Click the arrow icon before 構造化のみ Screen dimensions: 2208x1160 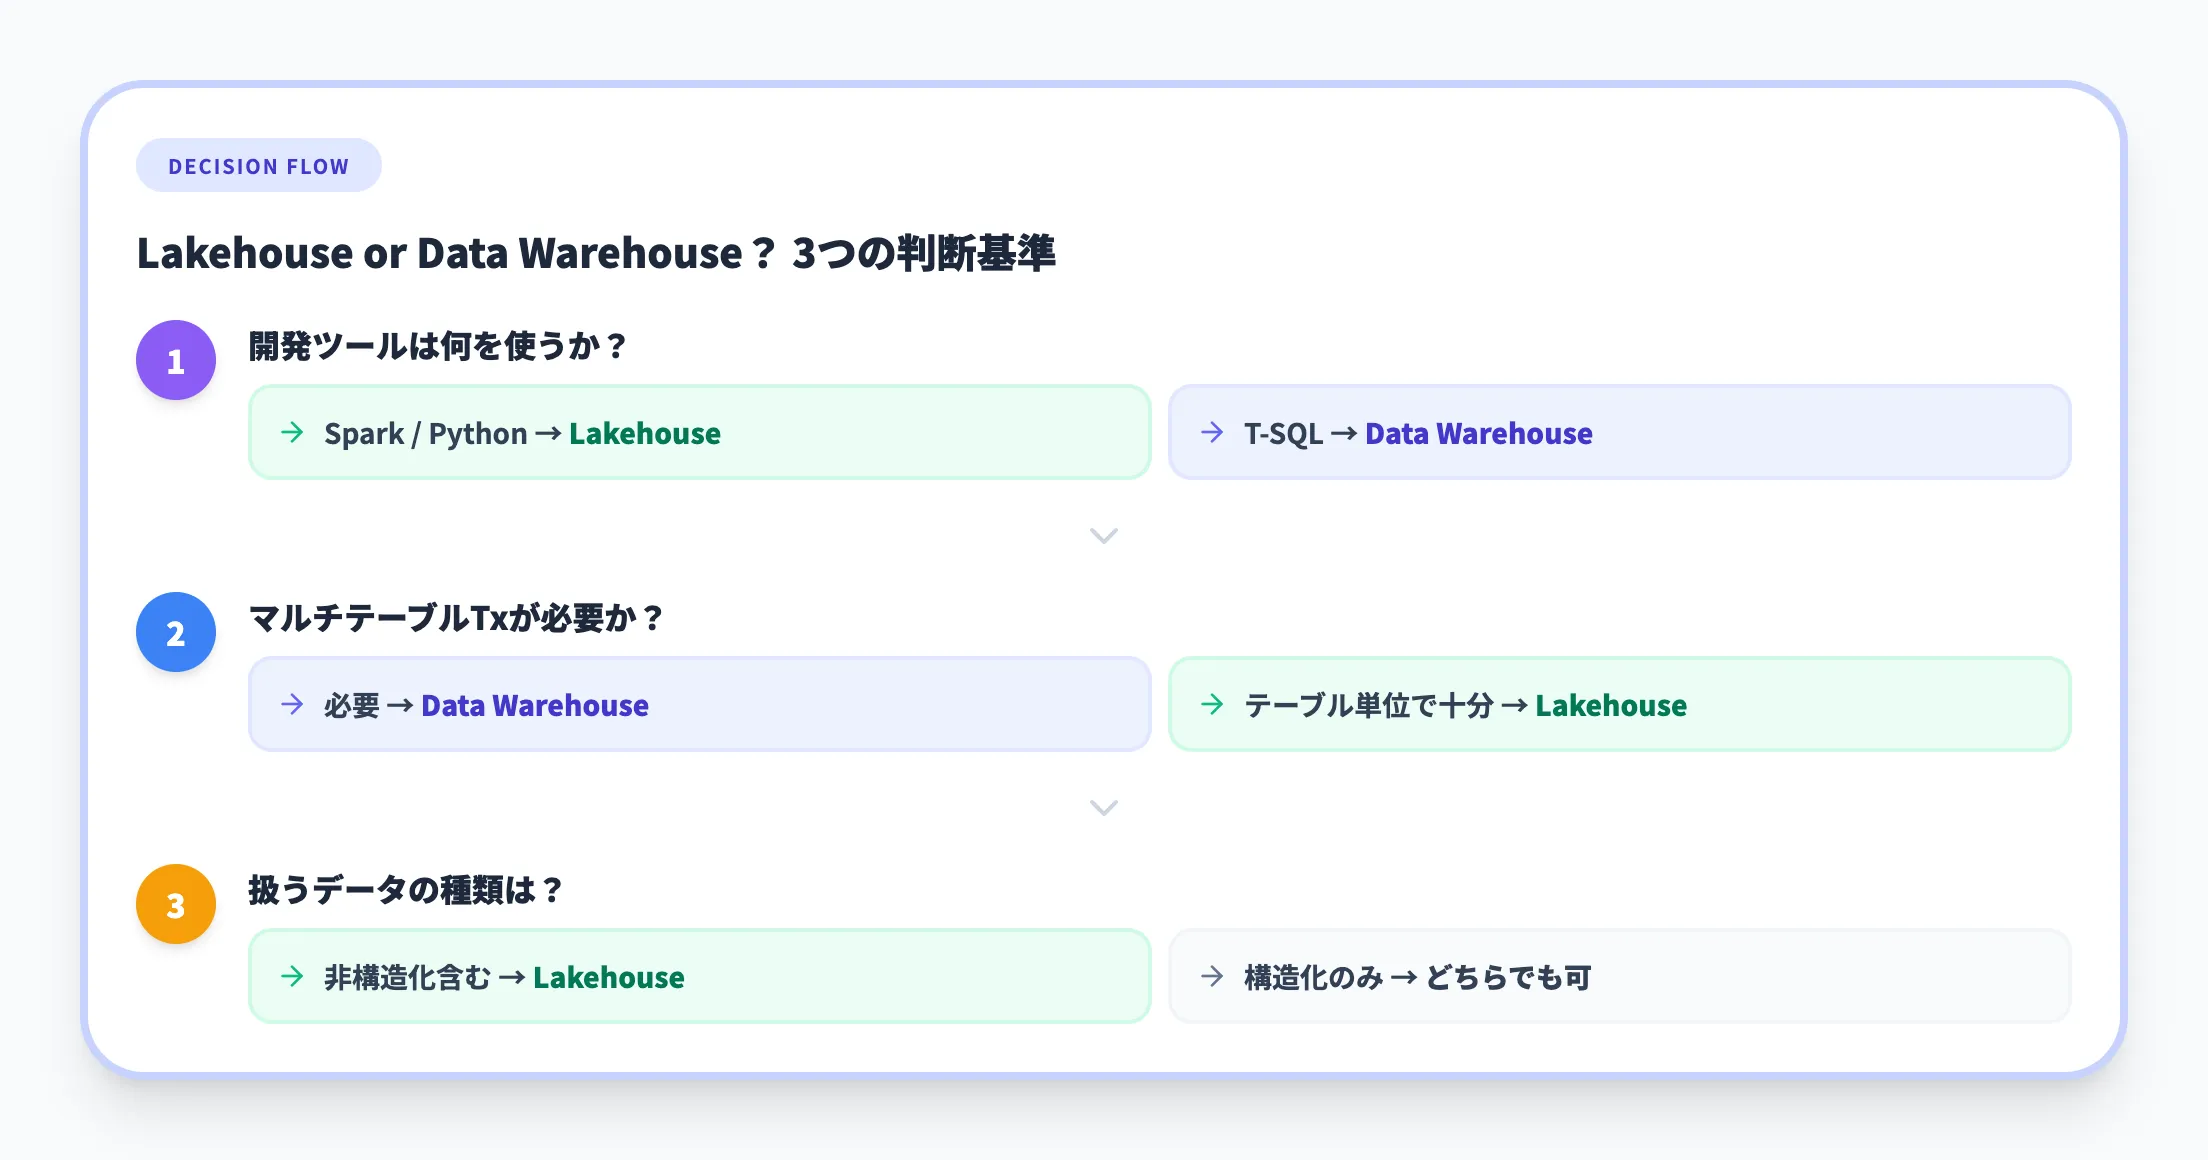click(1211, 977)
